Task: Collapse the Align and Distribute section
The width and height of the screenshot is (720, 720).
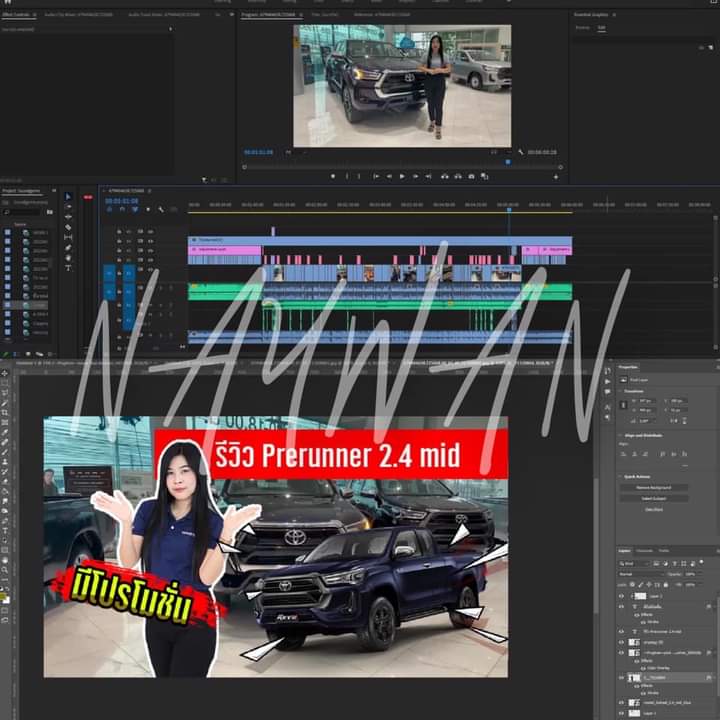Action: pyautogui.click(x=621, y=436)
